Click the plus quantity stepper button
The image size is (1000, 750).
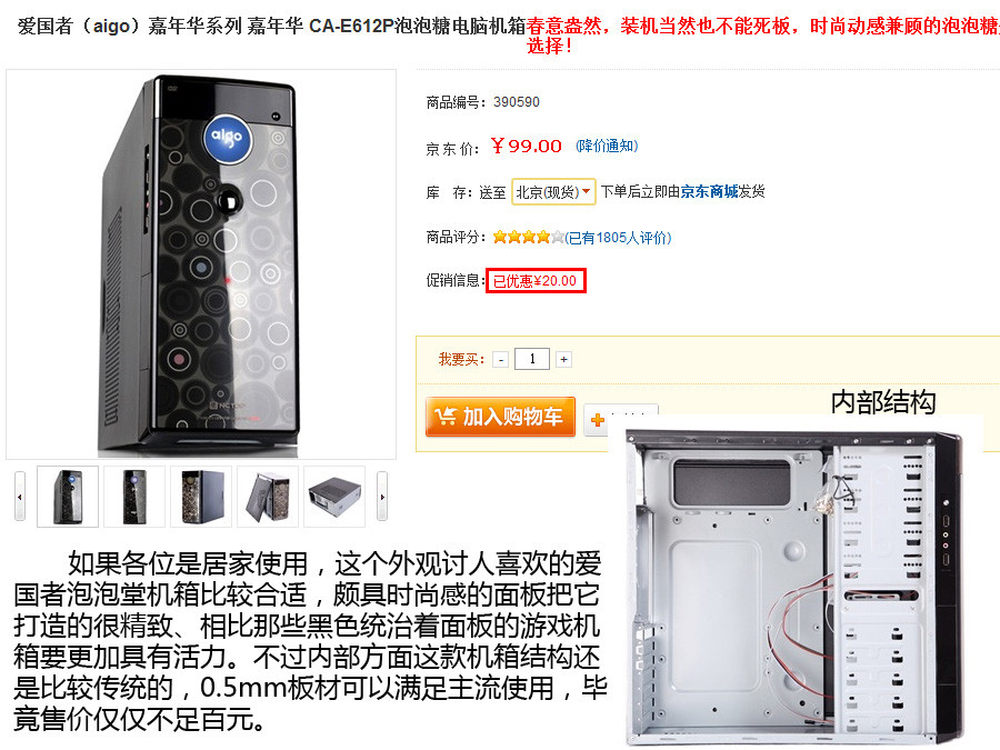click(564, 360)
